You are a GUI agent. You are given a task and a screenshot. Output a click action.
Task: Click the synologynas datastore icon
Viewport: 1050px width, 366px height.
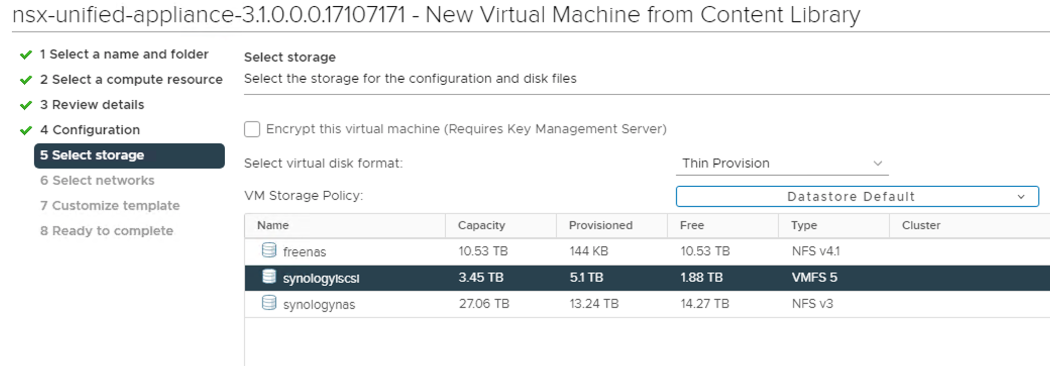click(x=269, y=304)
